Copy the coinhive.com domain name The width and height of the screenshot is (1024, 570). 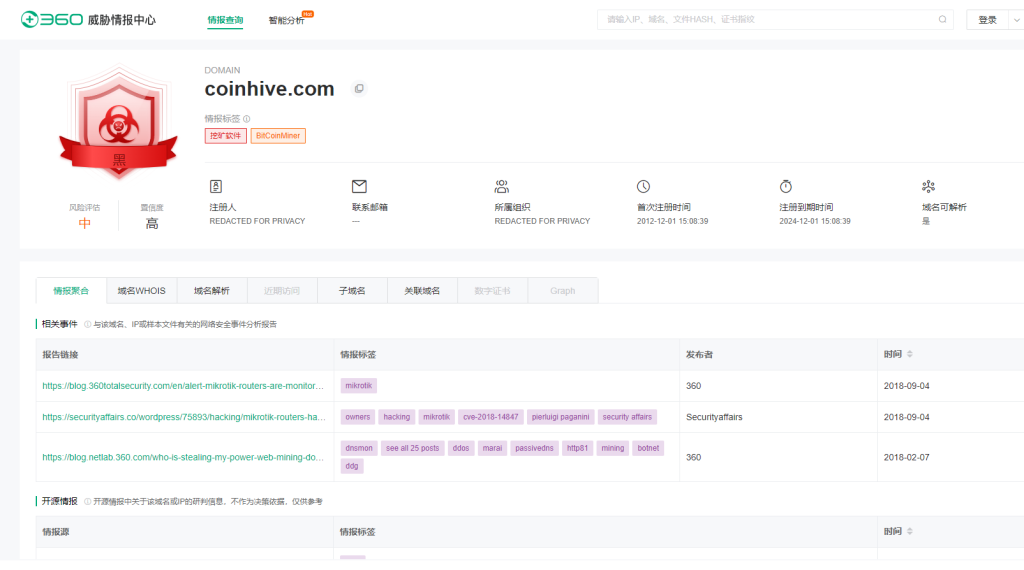click(359, 89)
